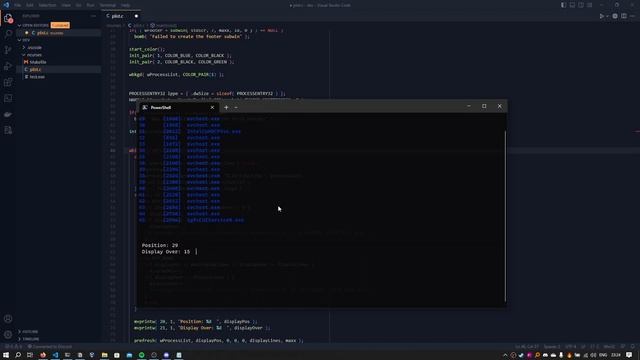Open the Remote Explorer view in activity bar

8,98
